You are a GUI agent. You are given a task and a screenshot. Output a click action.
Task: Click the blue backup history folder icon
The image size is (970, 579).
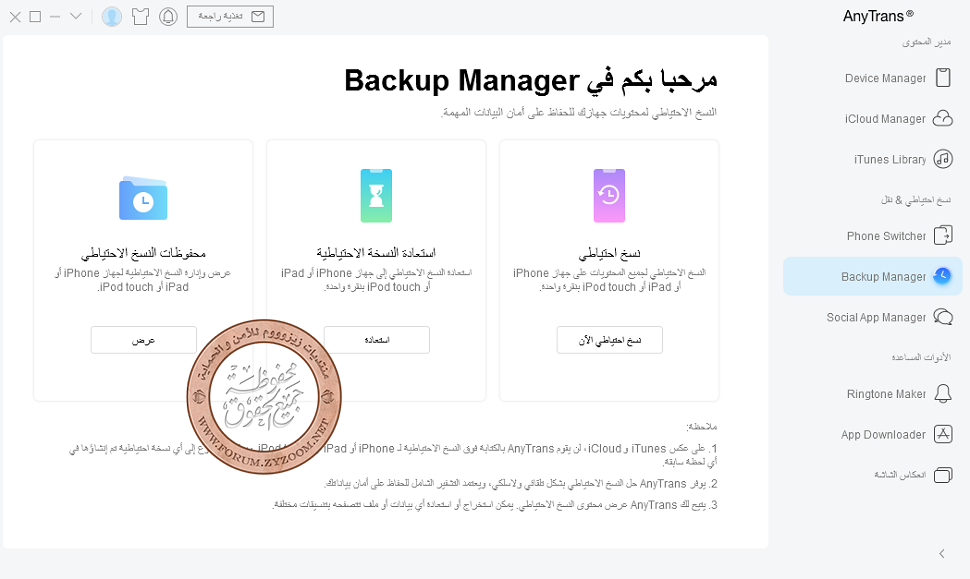[143, 198]
